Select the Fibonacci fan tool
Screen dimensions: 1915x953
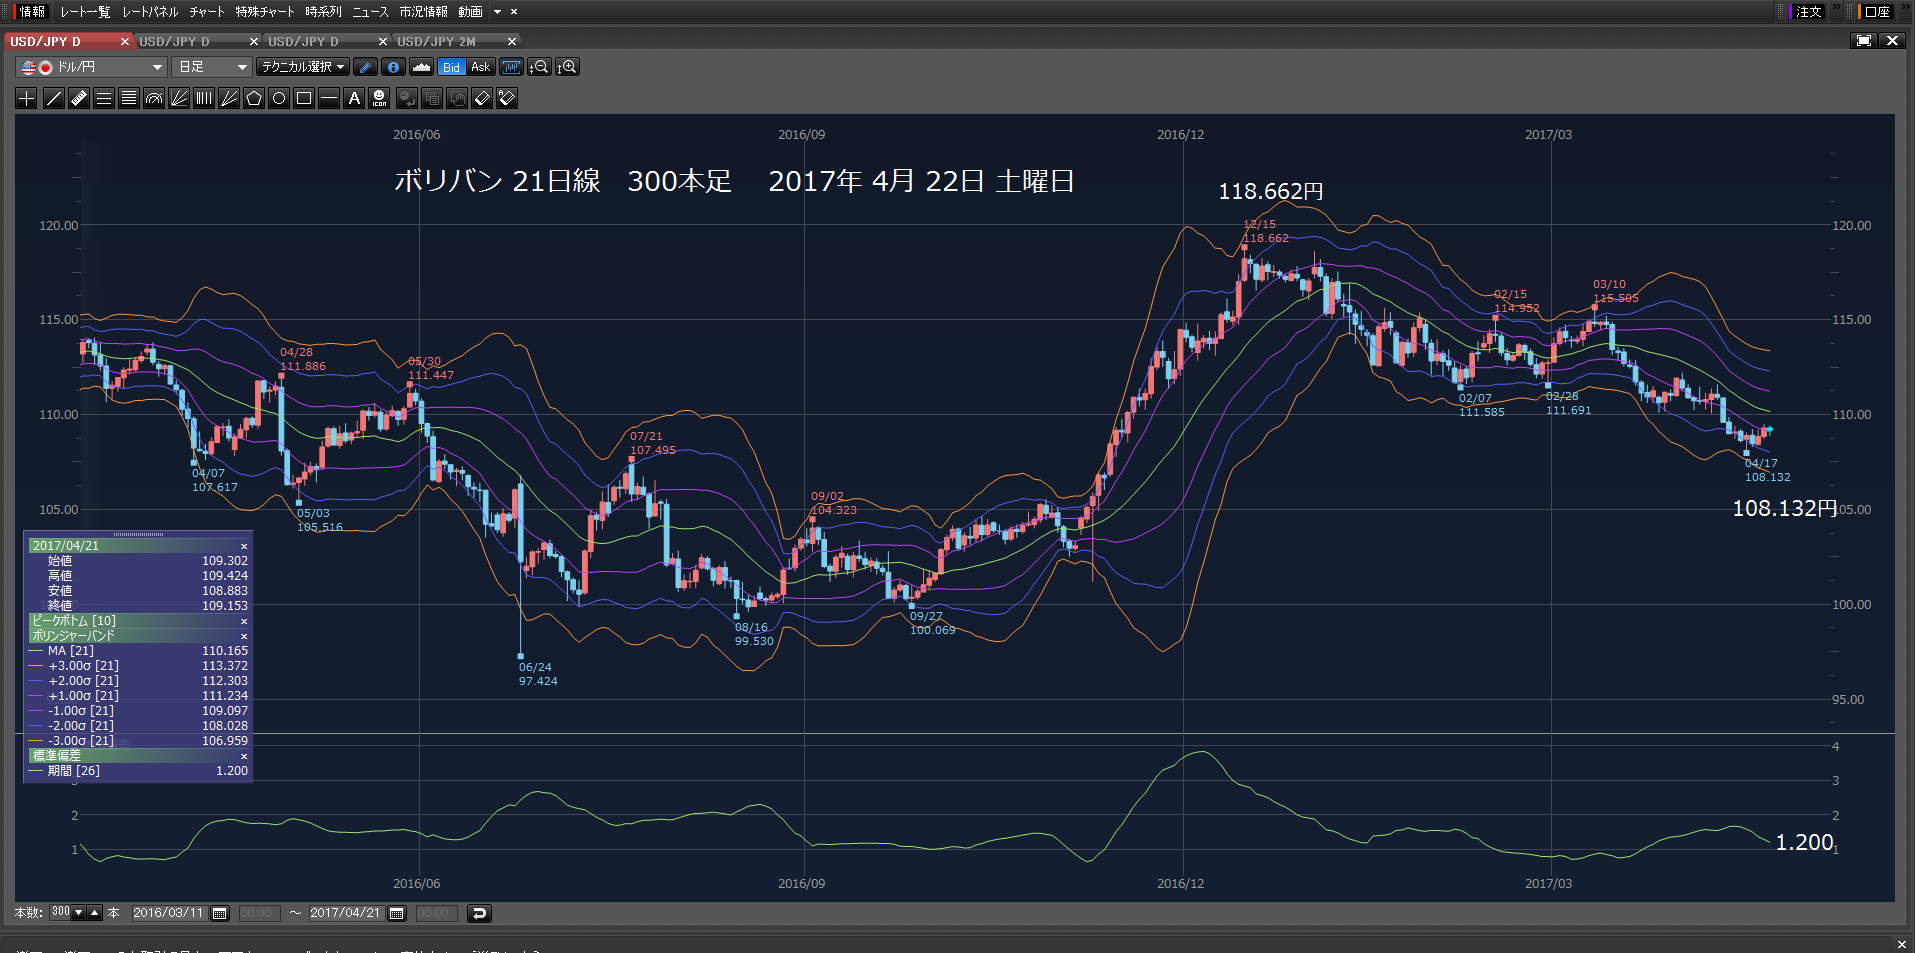coord(179,98)
